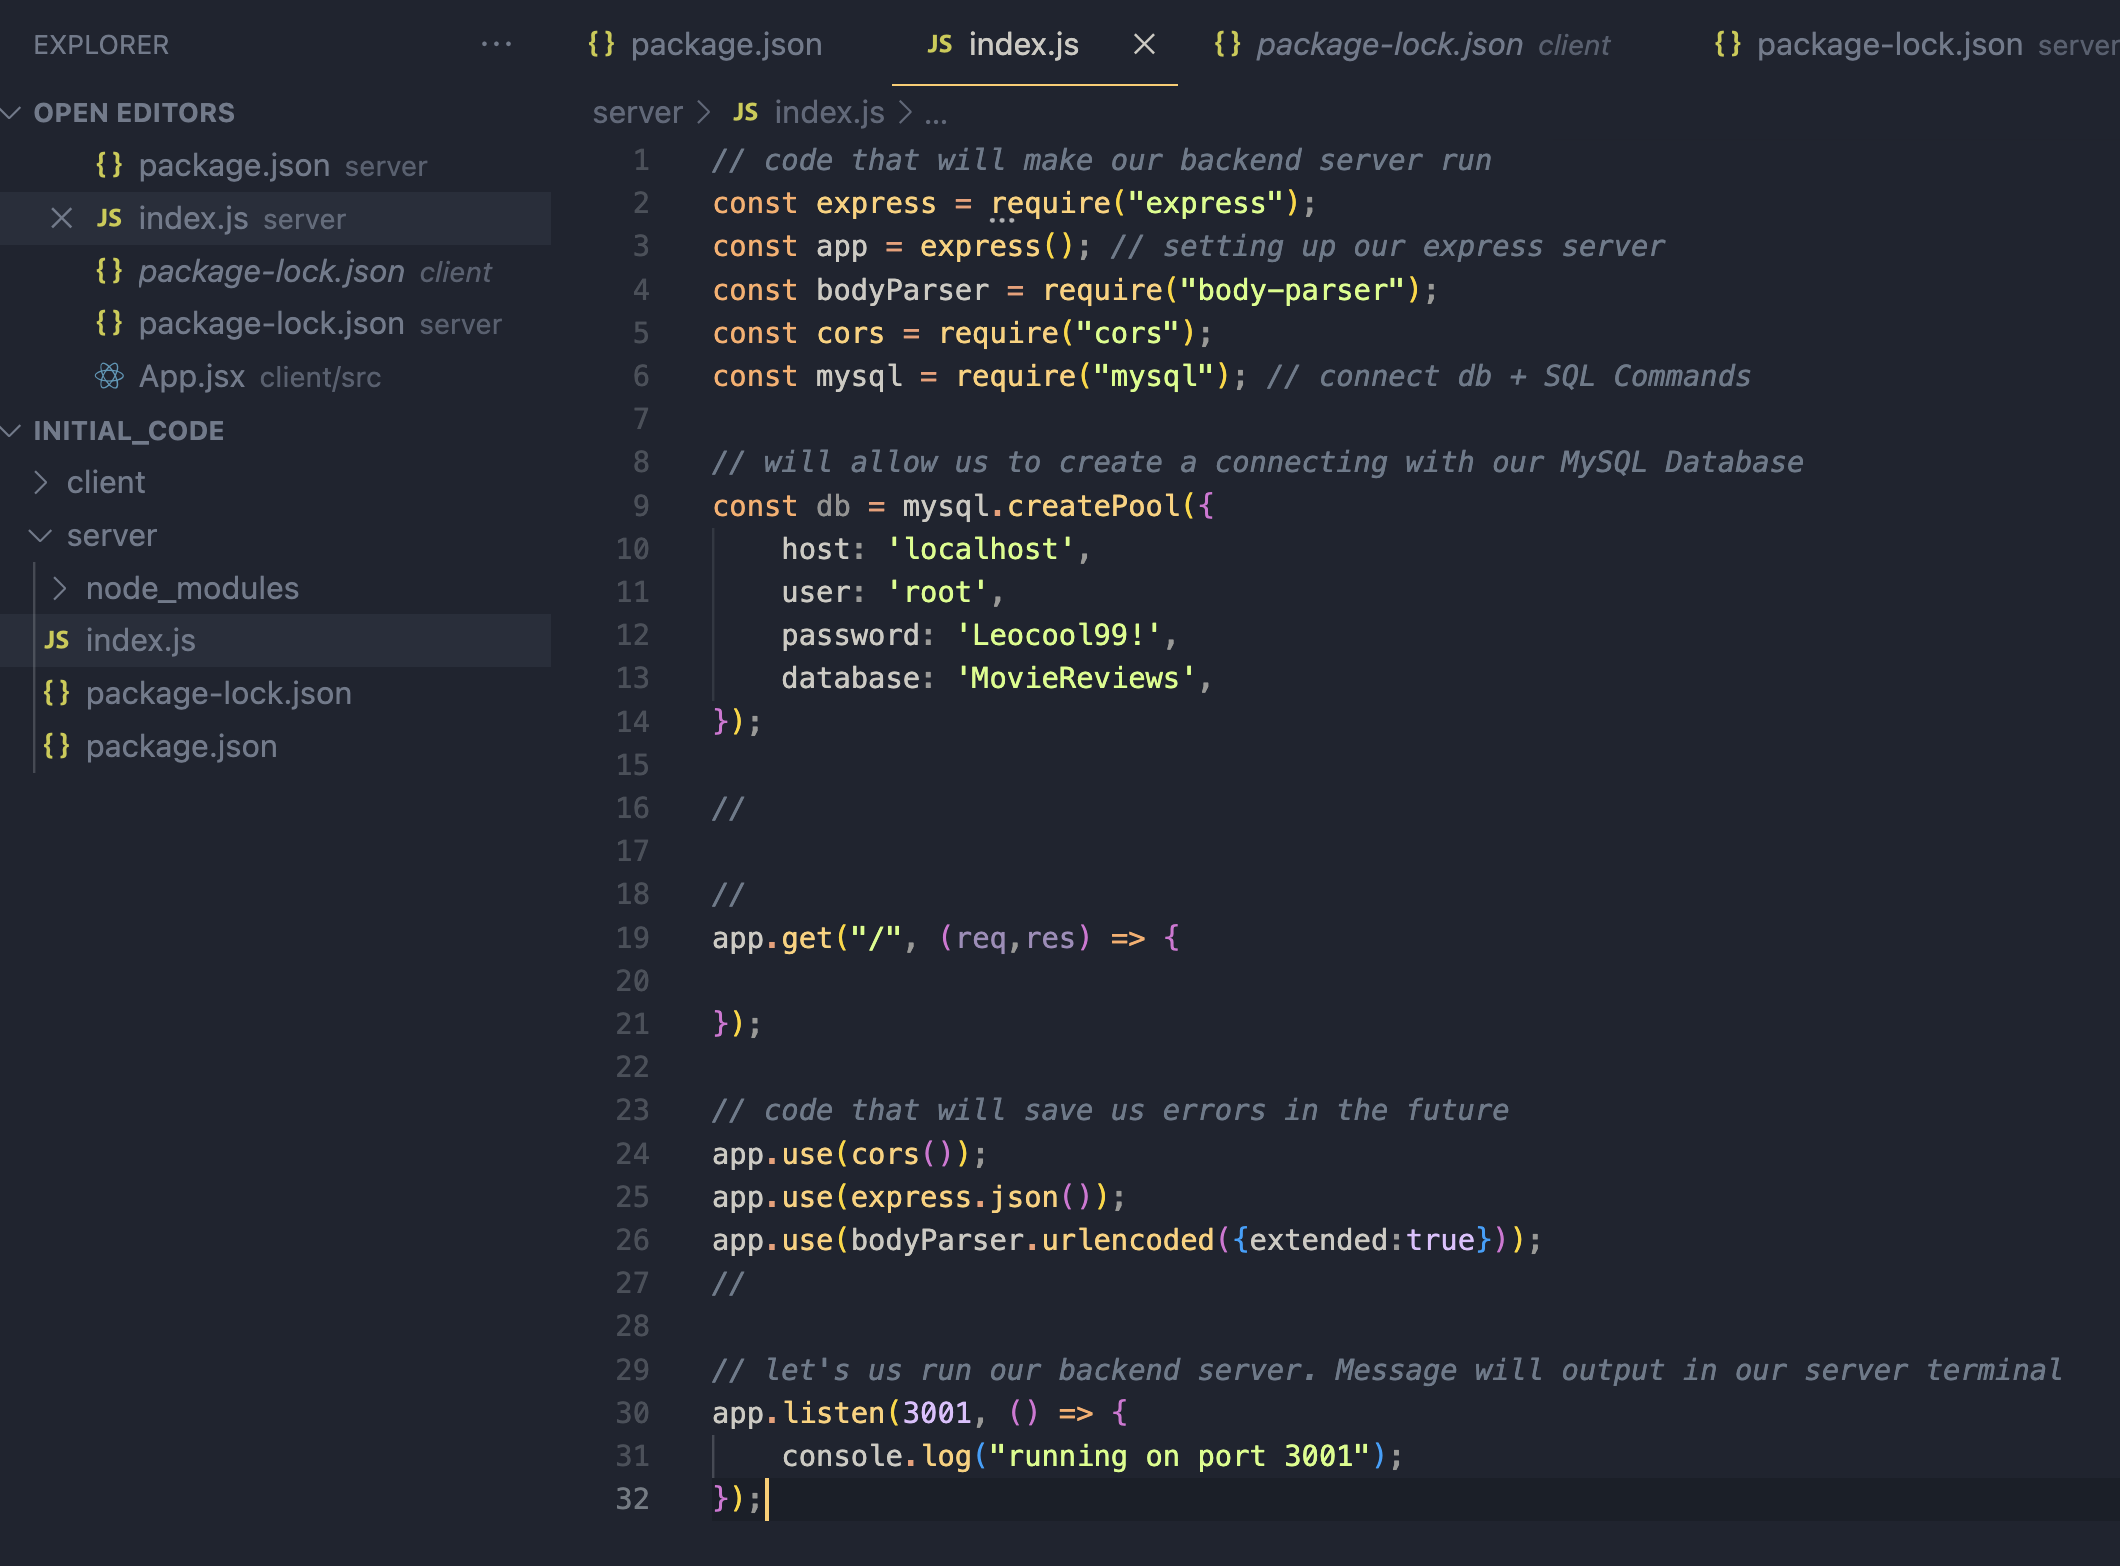Viewport: 2120px width, 1566px height.
Task: Click JS icon in the breadcrumb bar
Action: pyautogui.click(x=745, y=112)
